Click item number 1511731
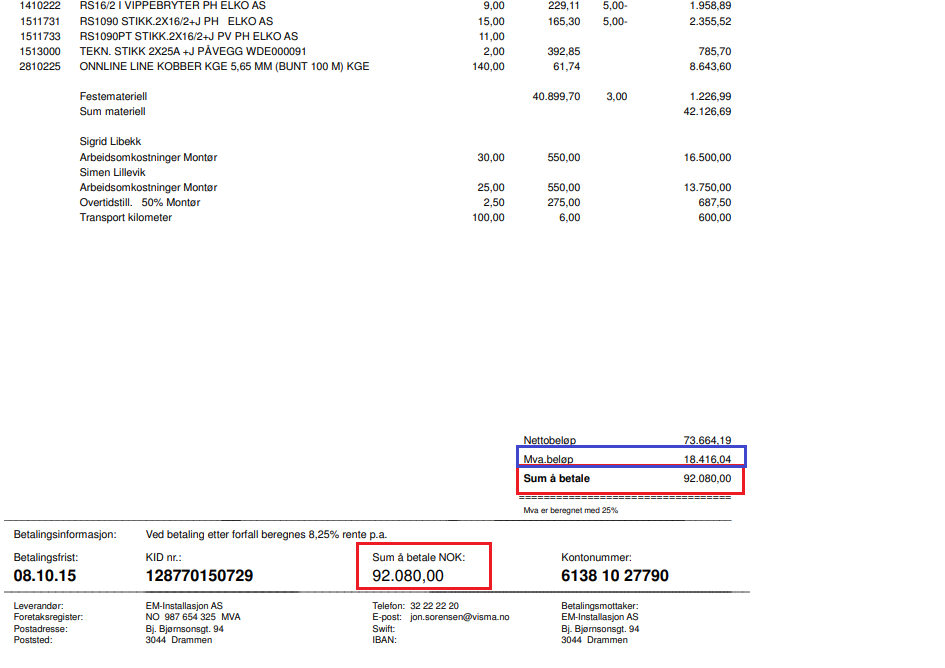945x668 pixels. pyautogui.click(x=40, y=21)
